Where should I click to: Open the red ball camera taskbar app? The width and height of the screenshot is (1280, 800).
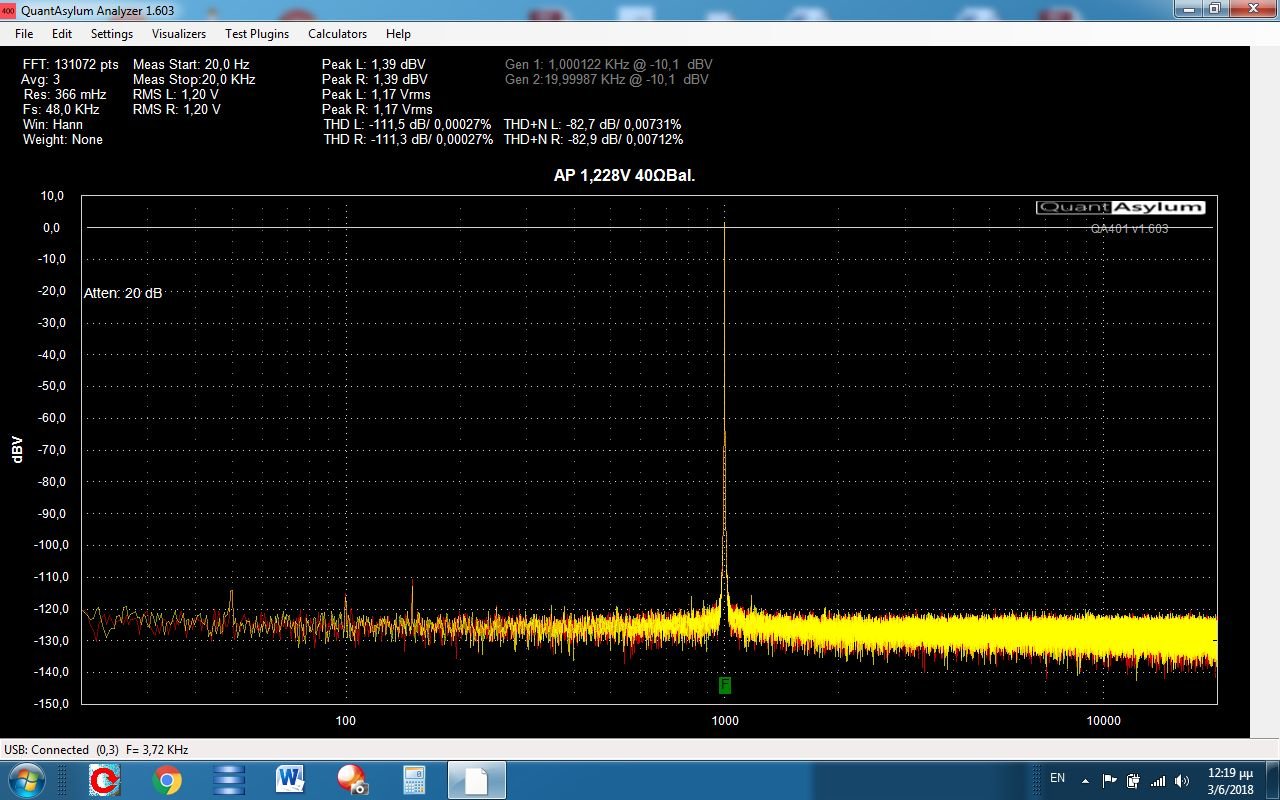coord(351,779)
